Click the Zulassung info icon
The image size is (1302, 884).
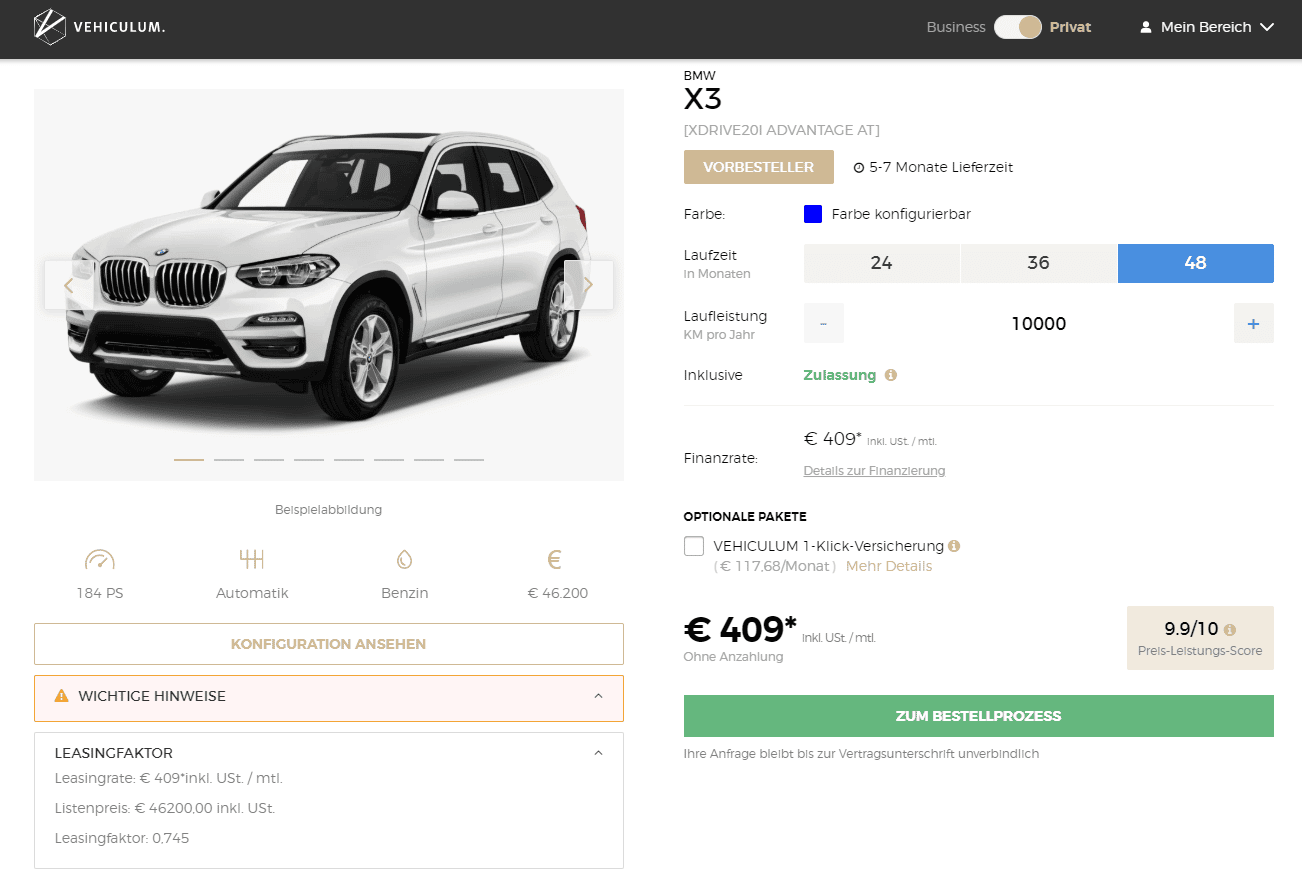[x=890, y=375]
